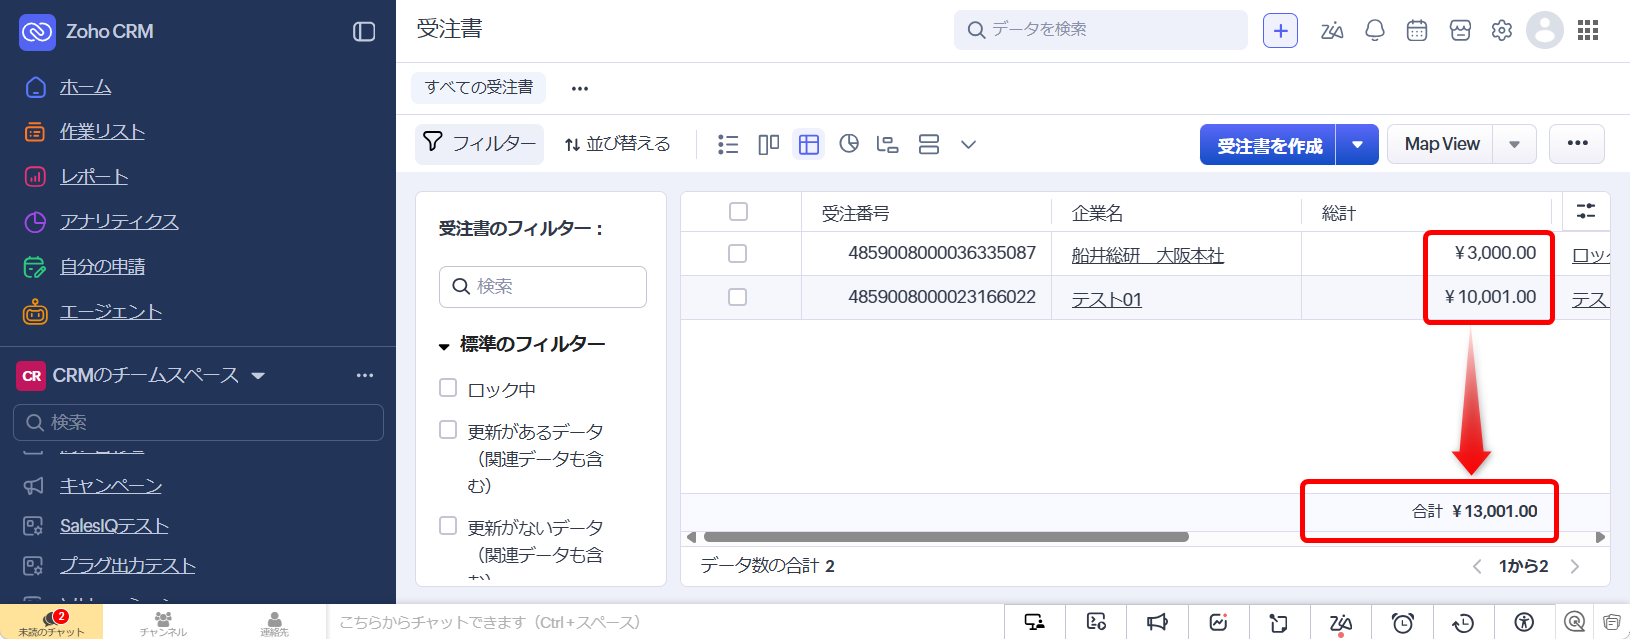Collapse the sidebar with the panel icon
Image resolution: width=1630 pixels, height=639 pixels.
pyautogui.click(x=364, y=32)
